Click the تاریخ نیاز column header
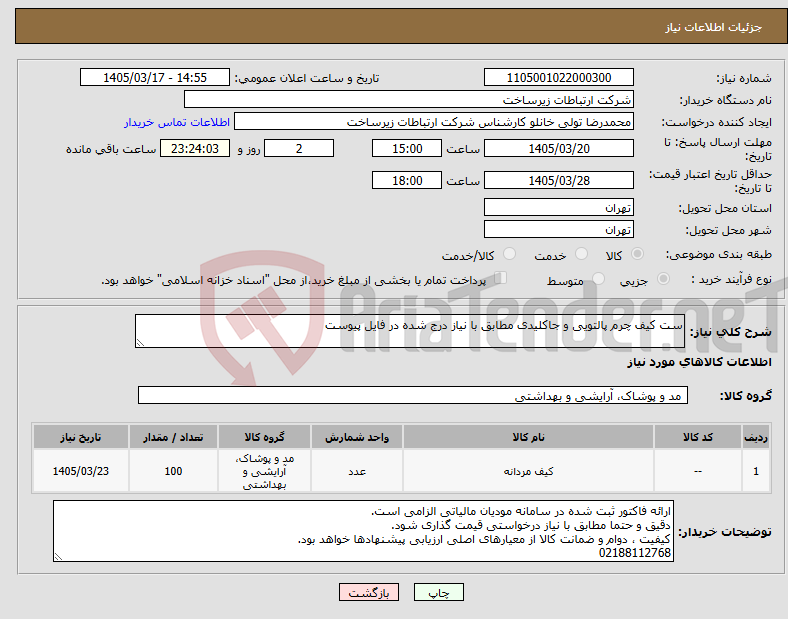The height and width of the screenshot is (619, 788). 81,437
